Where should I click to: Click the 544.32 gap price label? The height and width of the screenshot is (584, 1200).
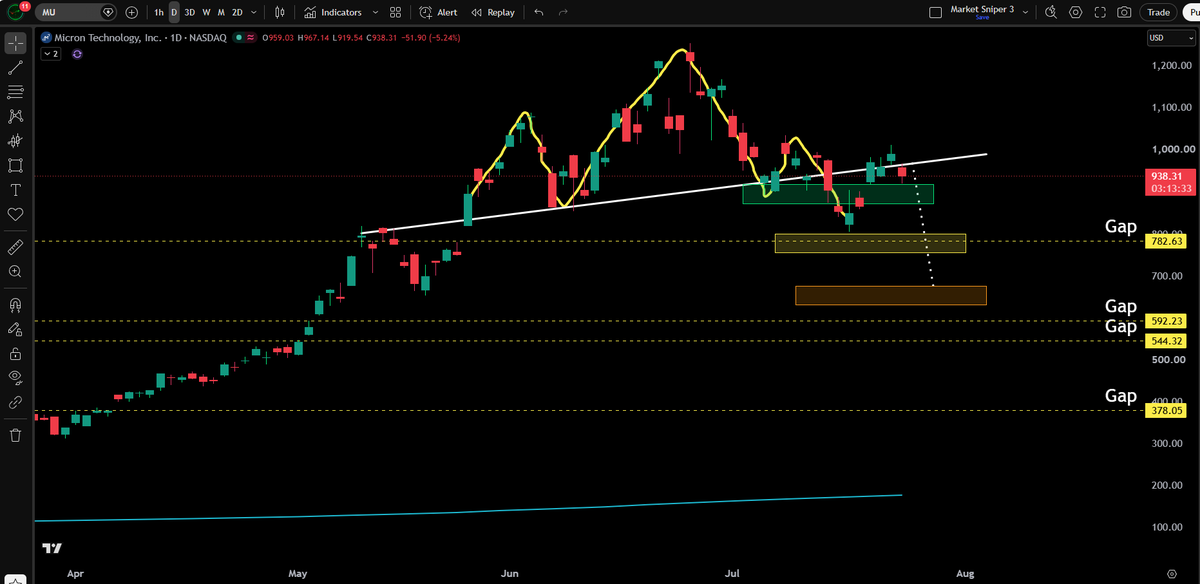coord(1166,341)
